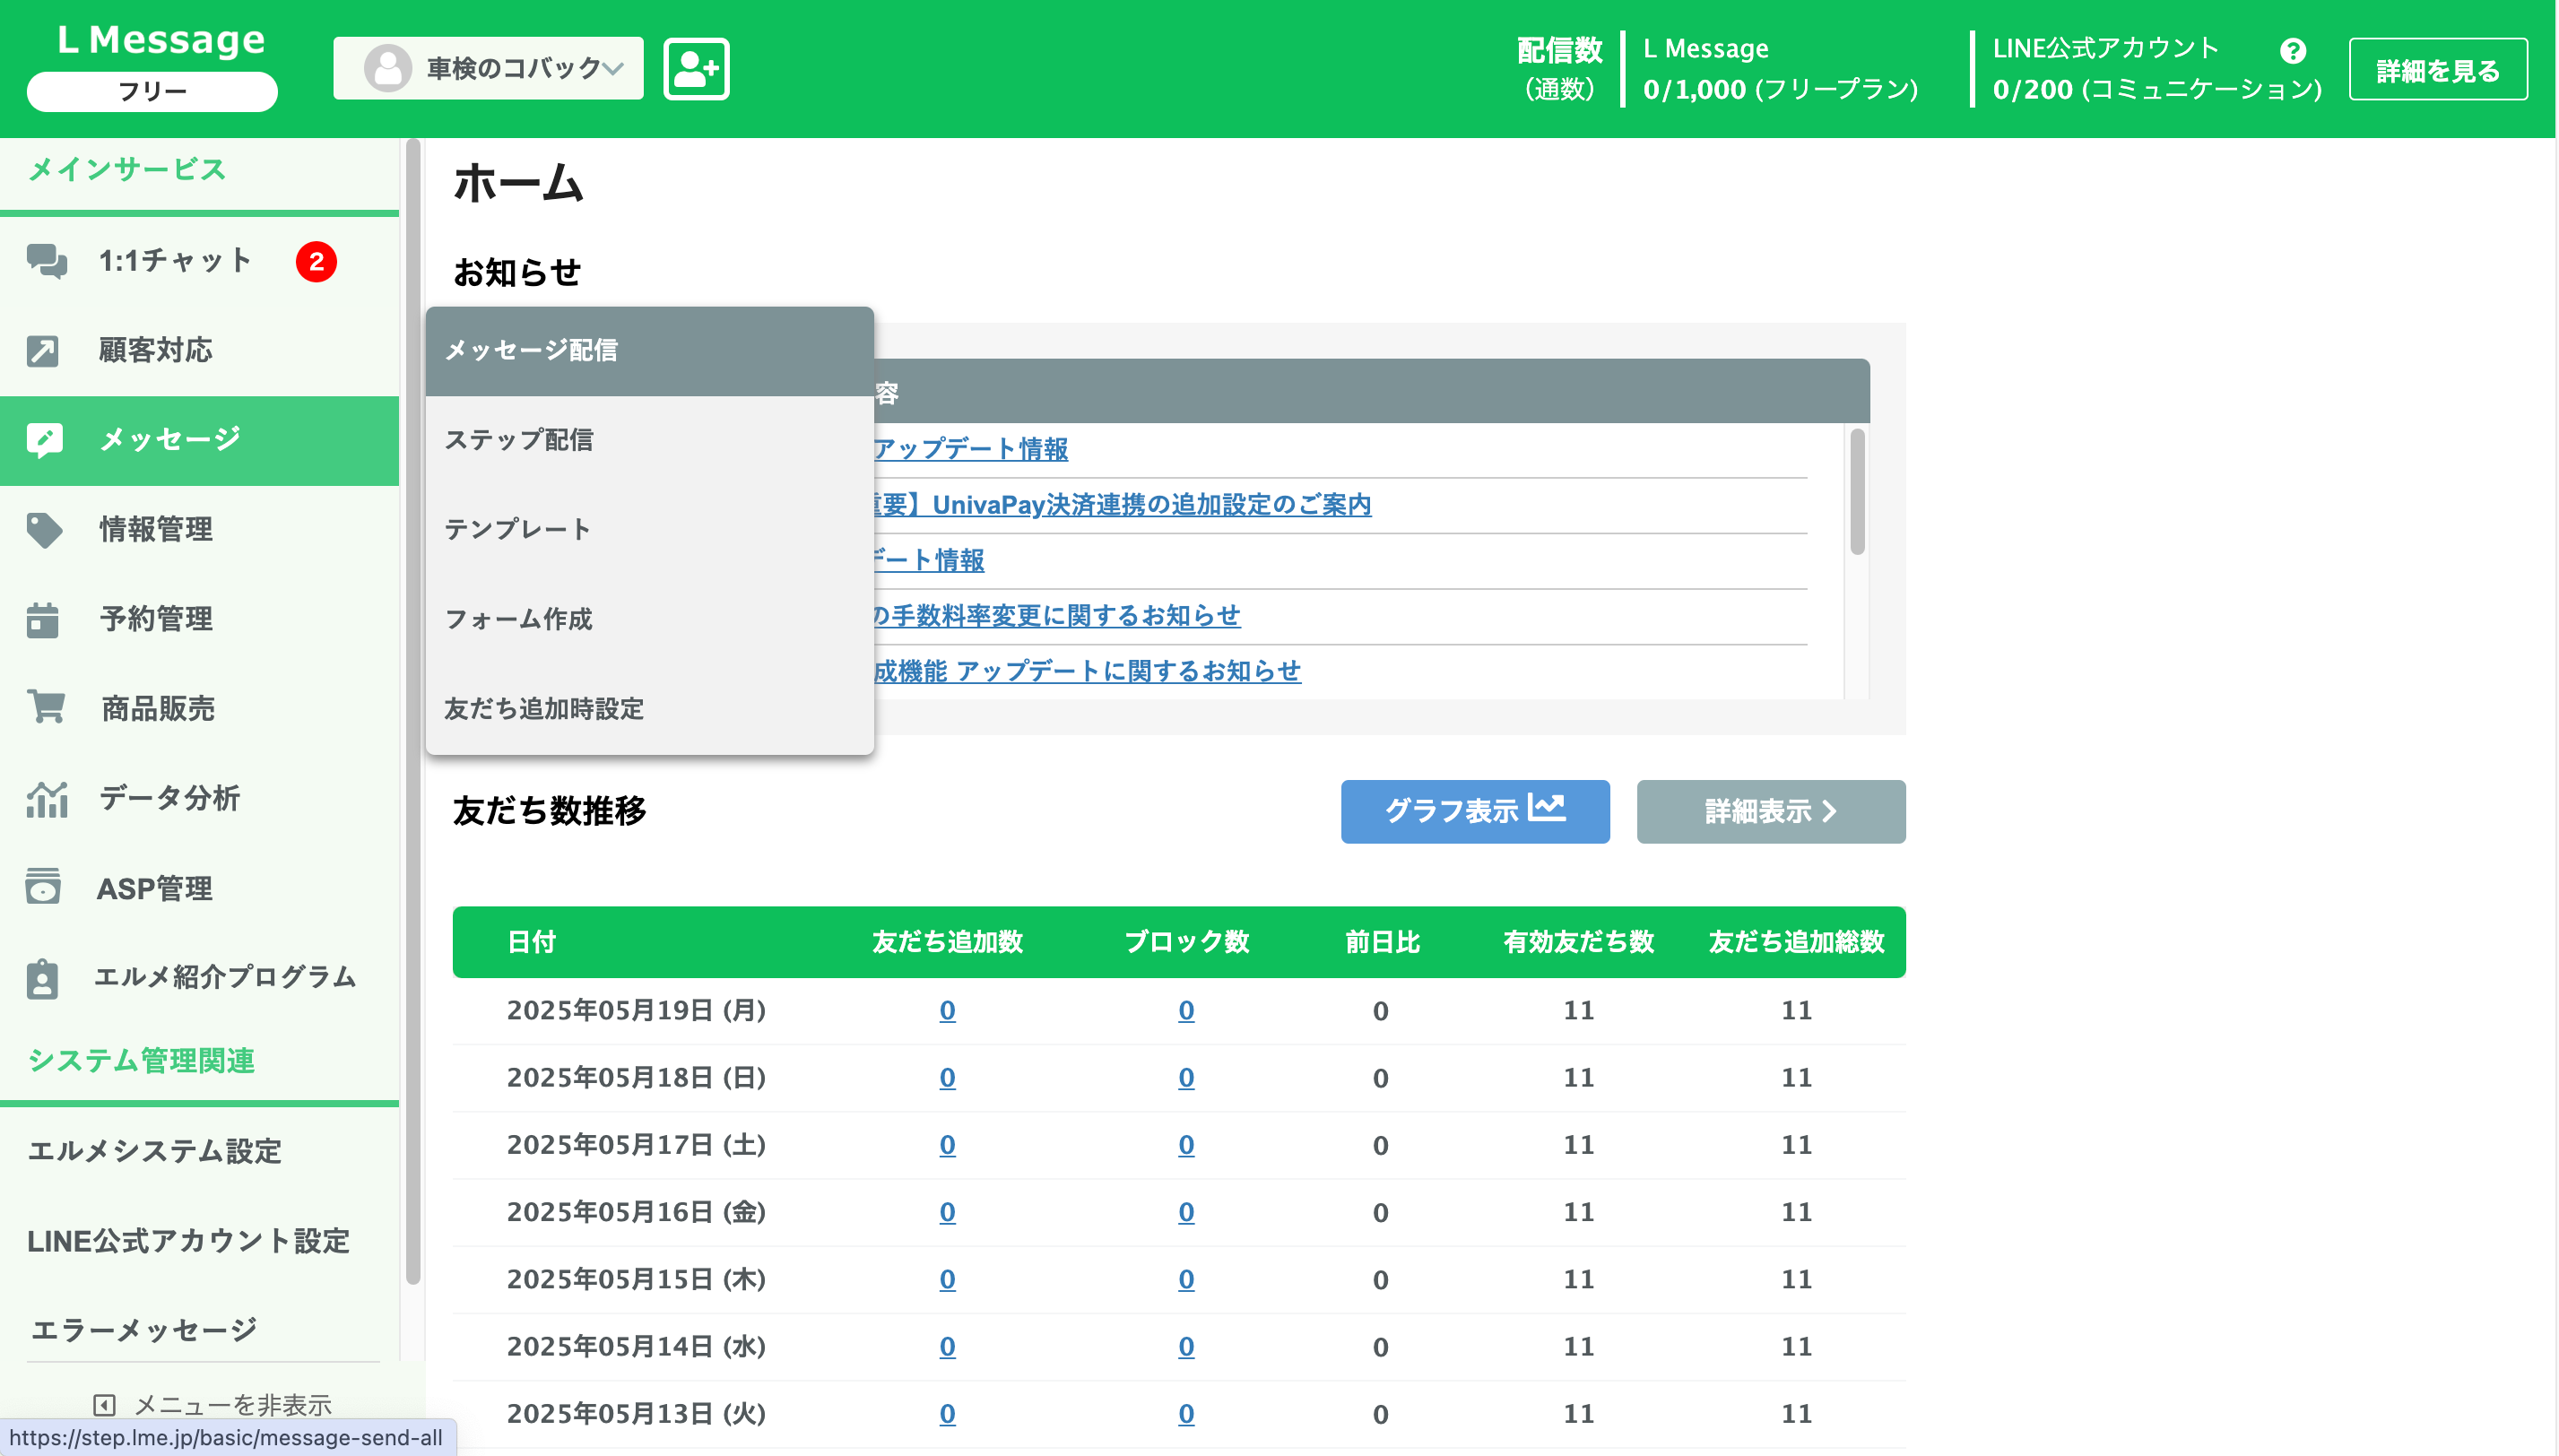
Task: Open データ分析 sidebar item
Action: (200, 799)
